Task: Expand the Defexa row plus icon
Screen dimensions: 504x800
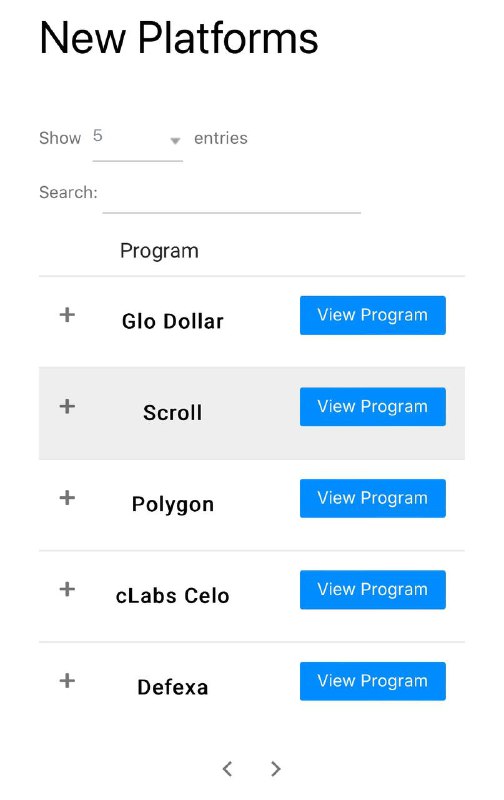Action: click(67, 681)
